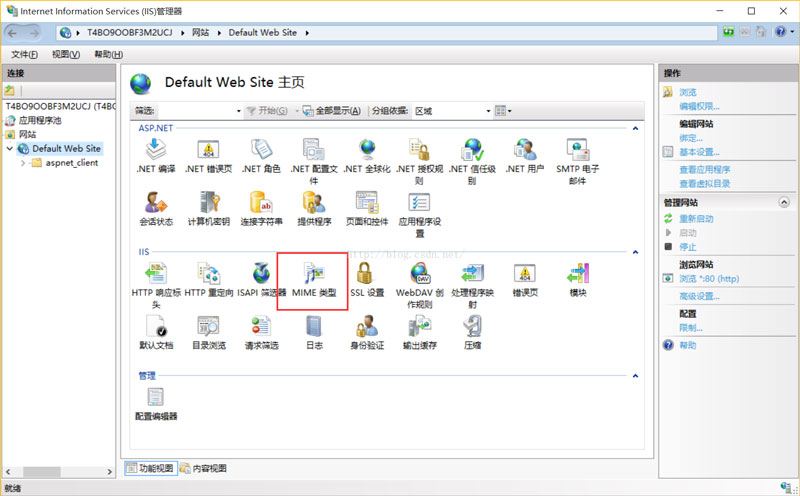The height and width of the screenshot is (496, 800).
Task: Open the 筛选 filter dropdown arrow
Action: click(x=238, y=111)
